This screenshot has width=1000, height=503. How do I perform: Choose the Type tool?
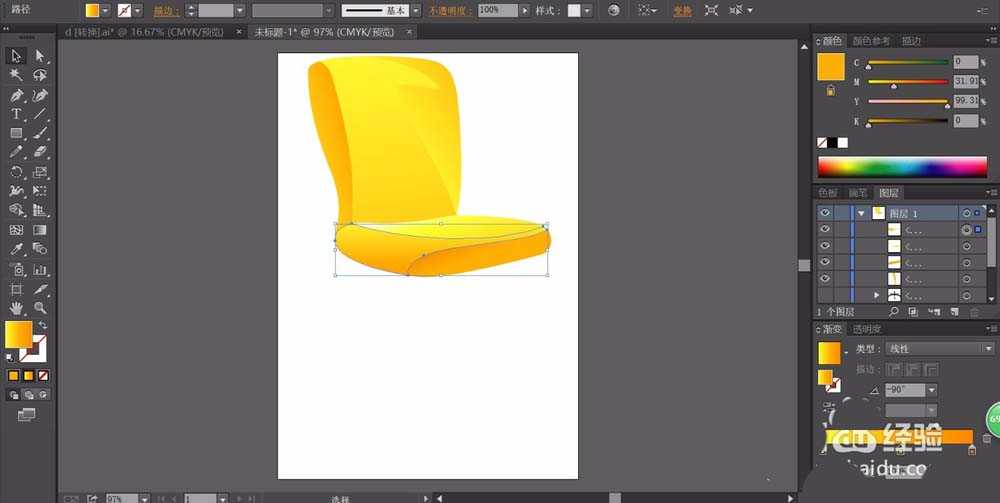(x=16, y=114)
